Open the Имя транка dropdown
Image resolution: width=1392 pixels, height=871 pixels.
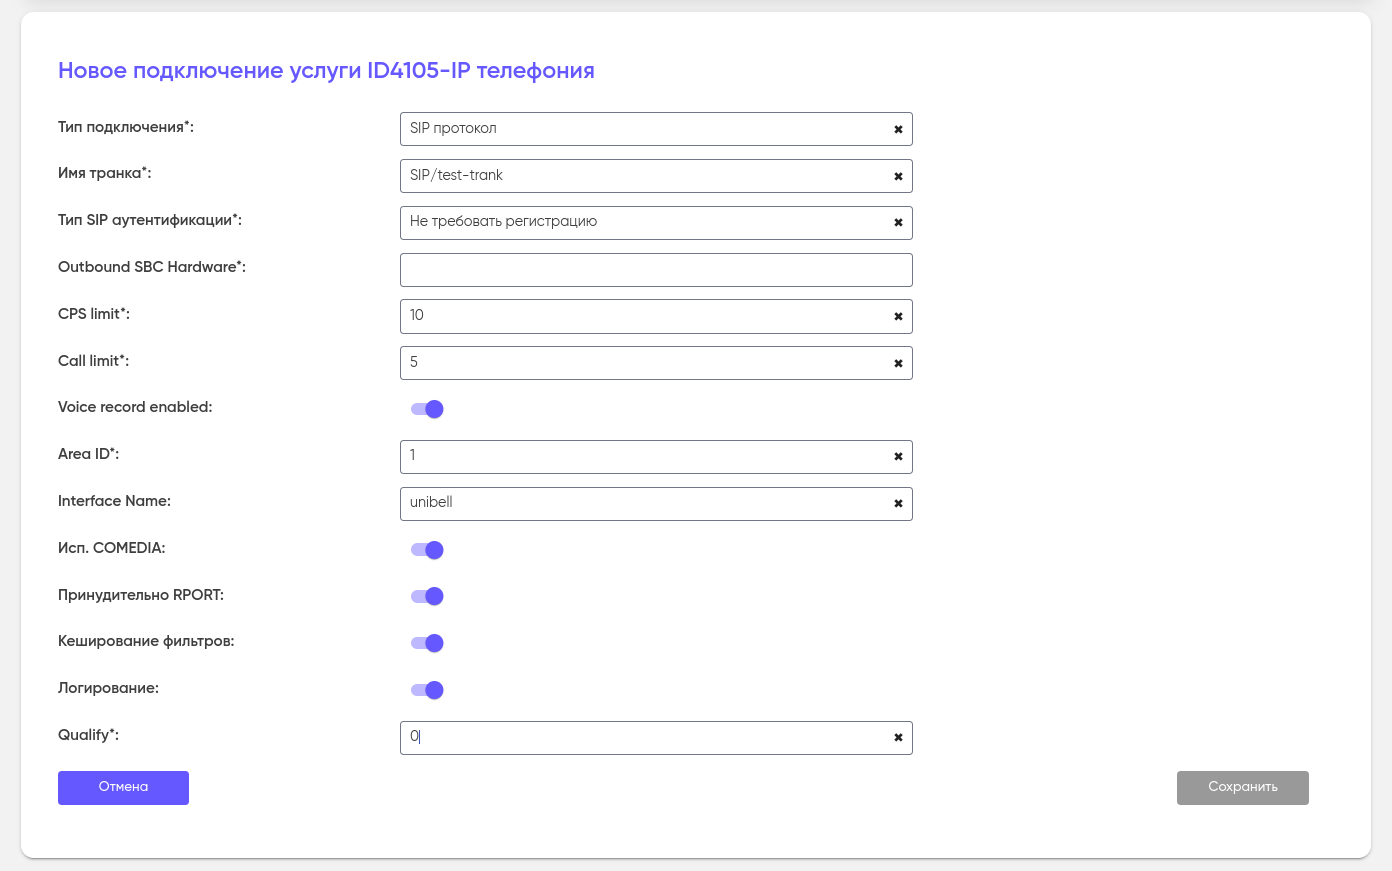(640, 176)
